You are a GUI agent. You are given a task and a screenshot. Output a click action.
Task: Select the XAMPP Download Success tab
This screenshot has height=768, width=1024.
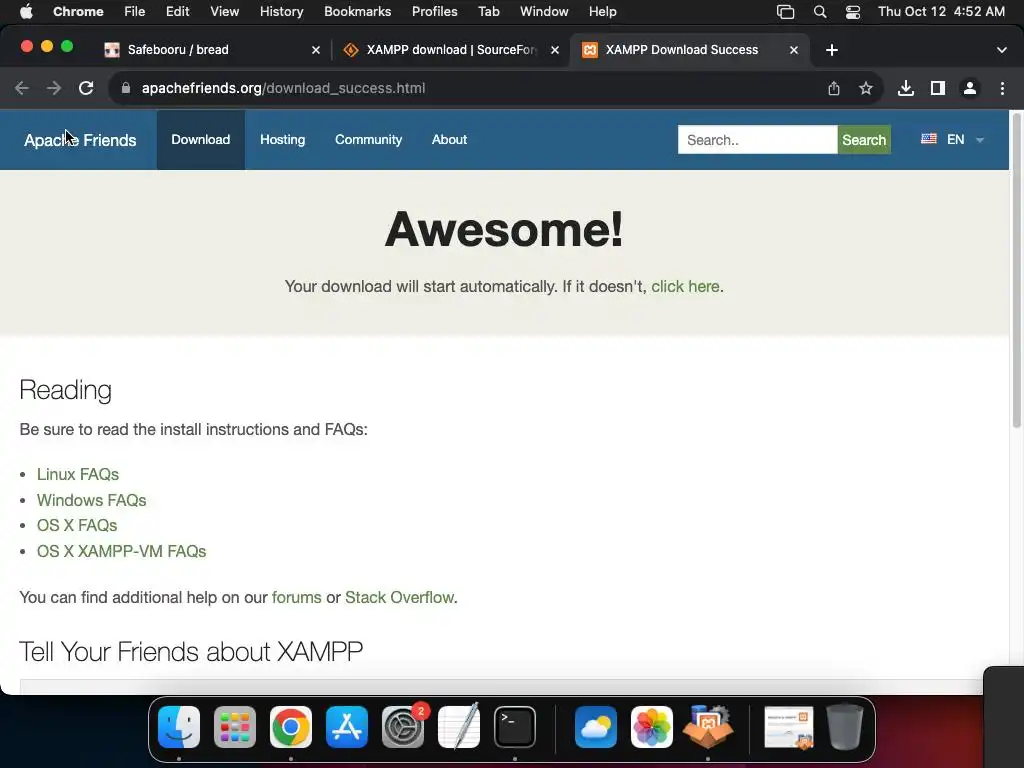(690, 50)
